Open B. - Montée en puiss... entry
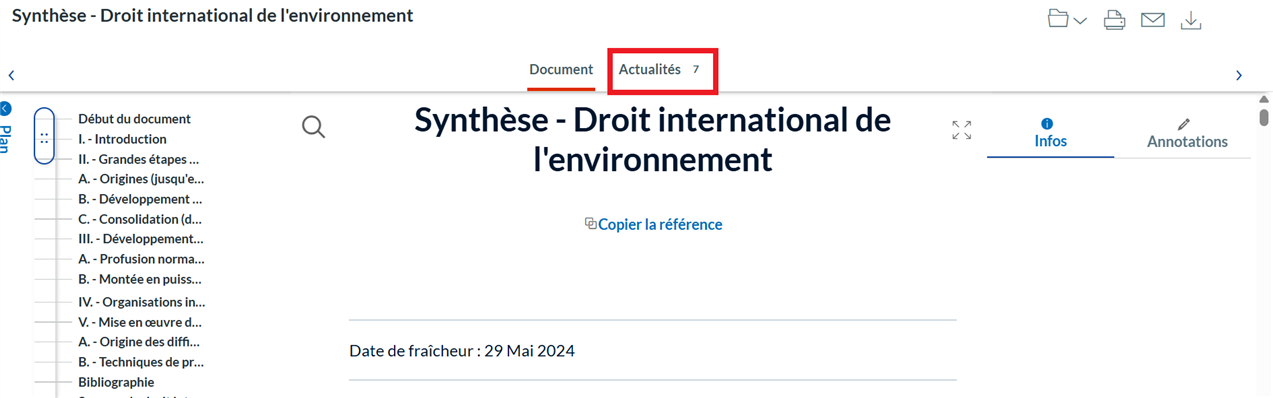Image resolution: width=1273 pixels, height=398 pixels. [x=140, y=280]
